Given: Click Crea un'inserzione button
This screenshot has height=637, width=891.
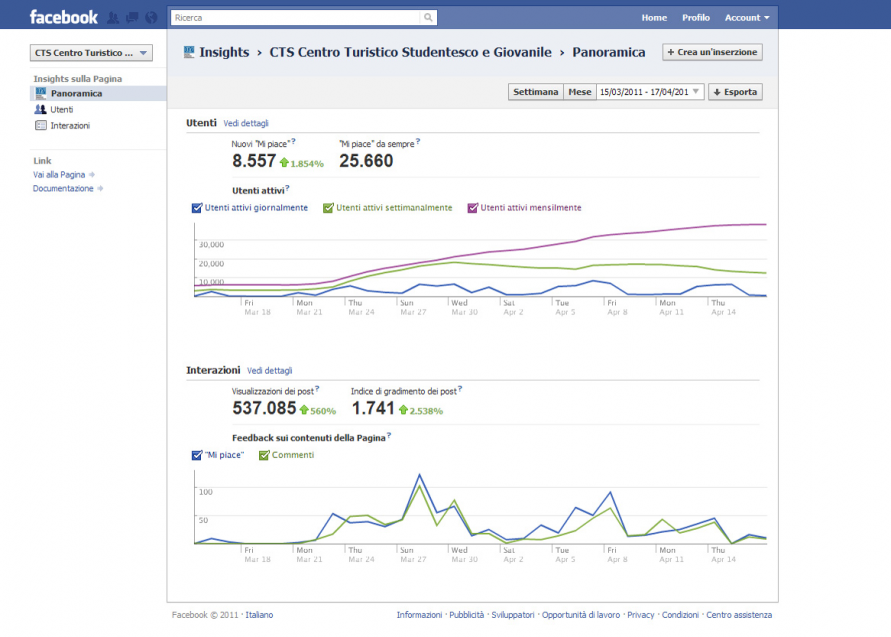Looking at the screenshot, I should tap(712, 52).
